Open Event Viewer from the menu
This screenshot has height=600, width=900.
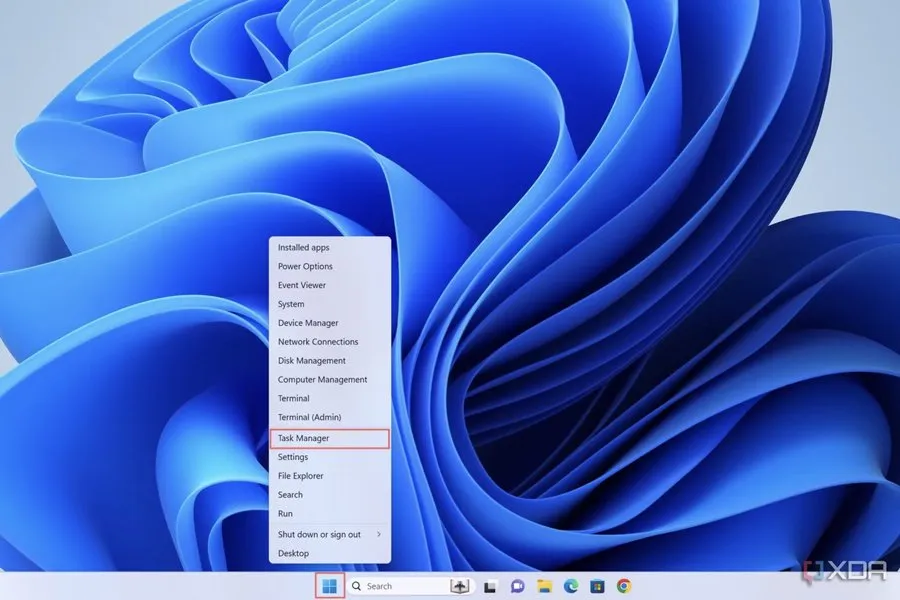(x=302, y=285)
